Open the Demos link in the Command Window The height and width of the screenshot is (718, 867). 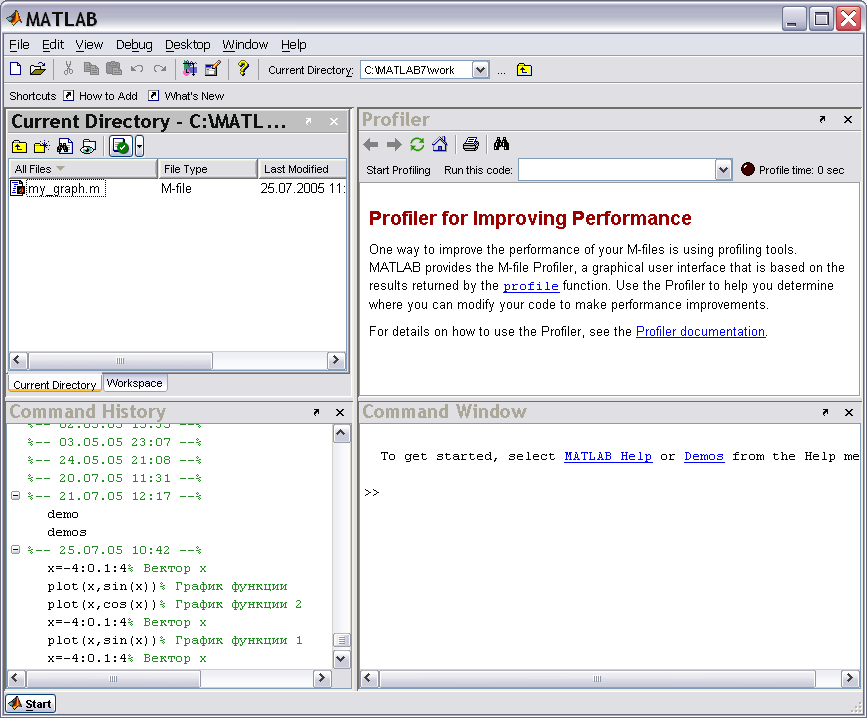click(x=704, y=457)
